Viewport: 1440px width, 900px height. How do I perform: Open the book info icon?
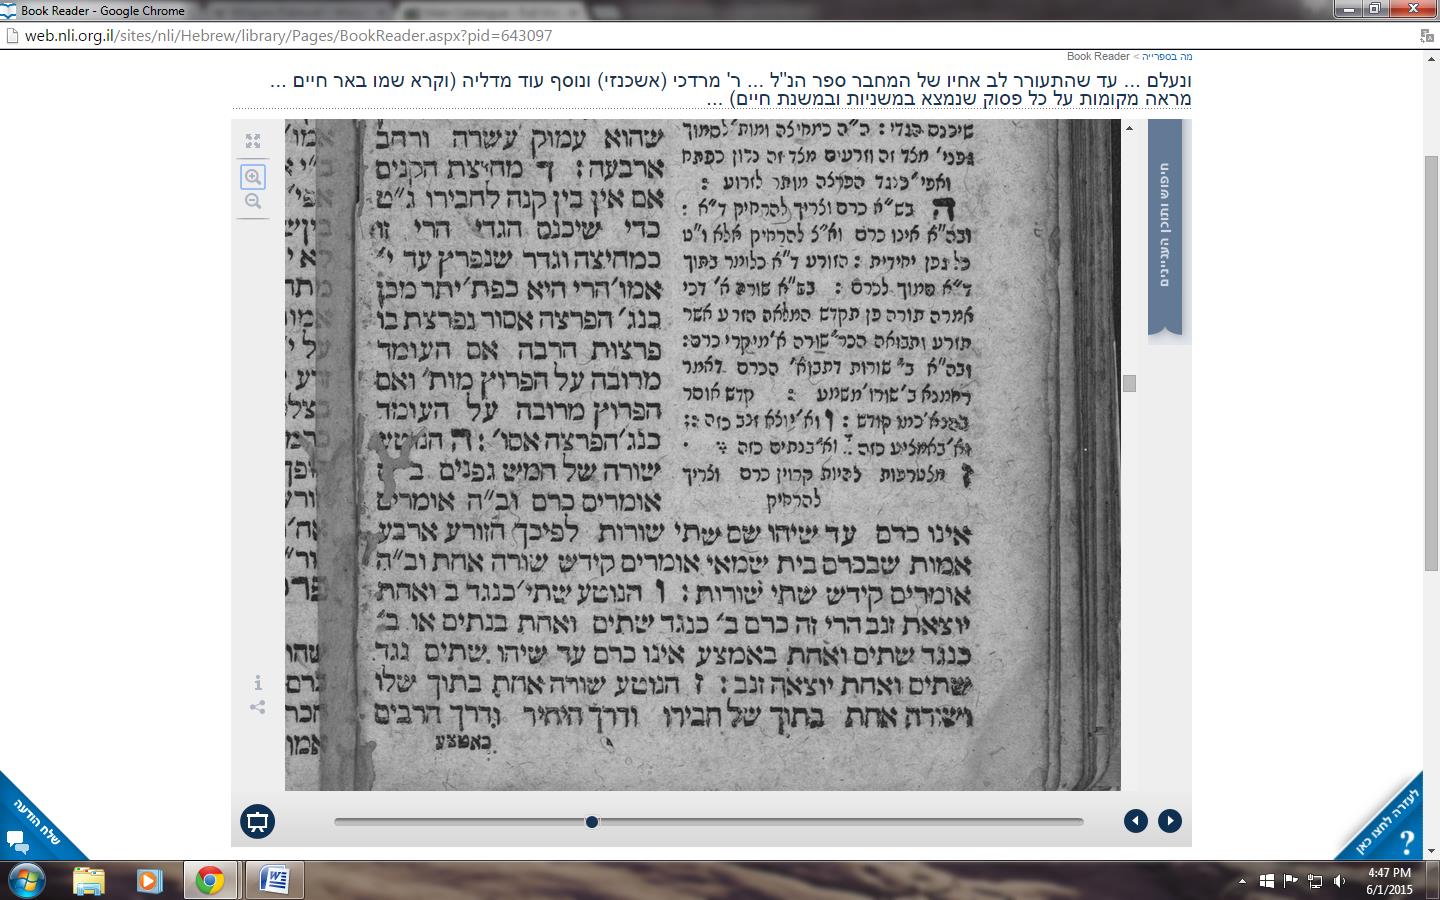[258, 682]
